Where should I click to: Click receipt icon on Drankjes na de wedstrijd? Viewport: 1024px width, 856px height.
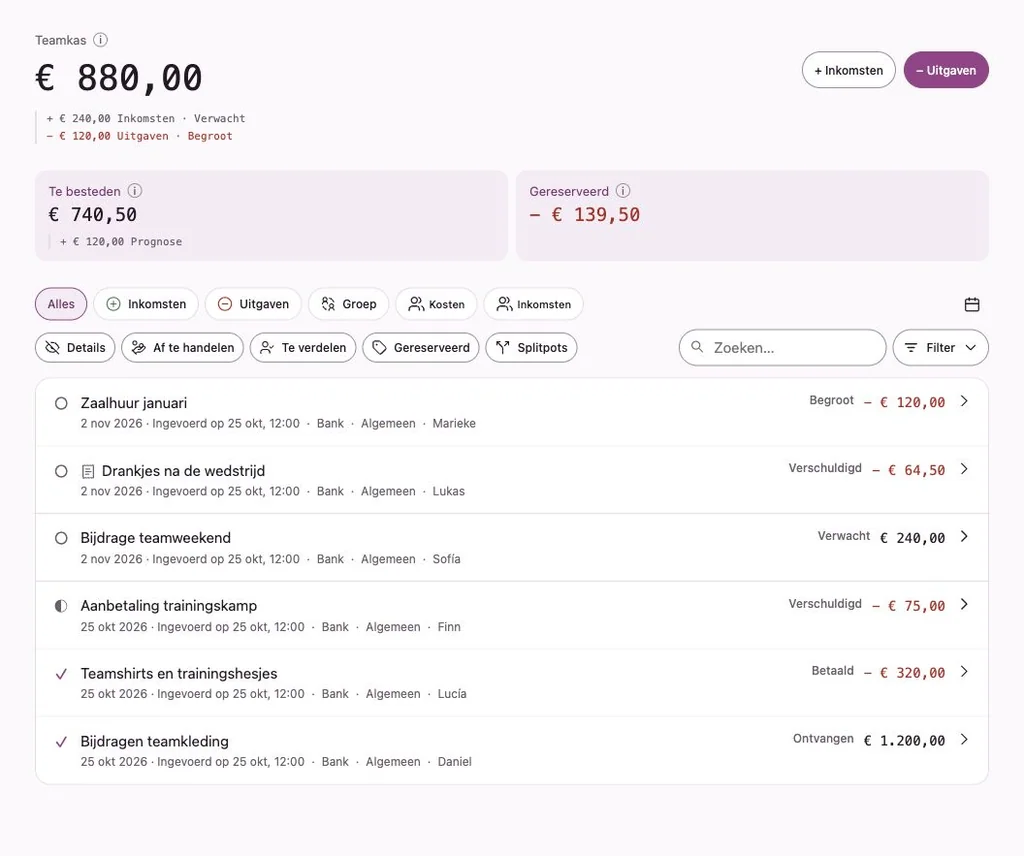tap(88, 471)
